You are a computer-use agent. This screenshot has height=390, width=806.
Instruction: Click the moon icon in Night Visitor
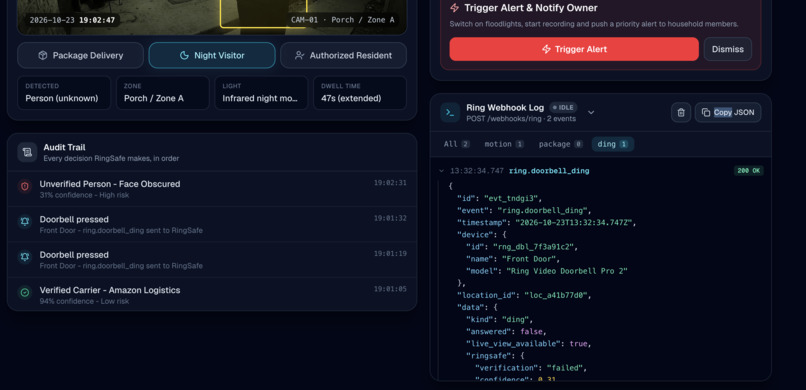click(x=184, y=55)
